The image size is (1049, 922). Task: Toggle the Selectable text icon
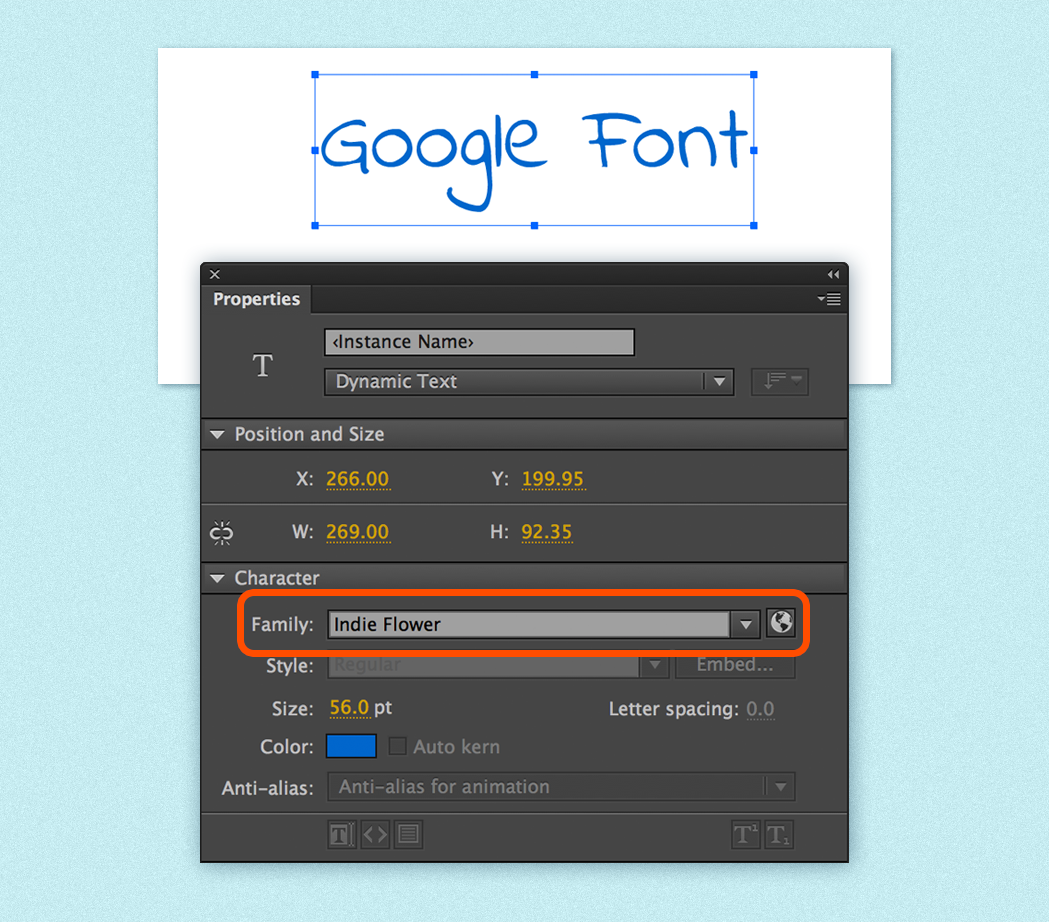tap(341, 834)
